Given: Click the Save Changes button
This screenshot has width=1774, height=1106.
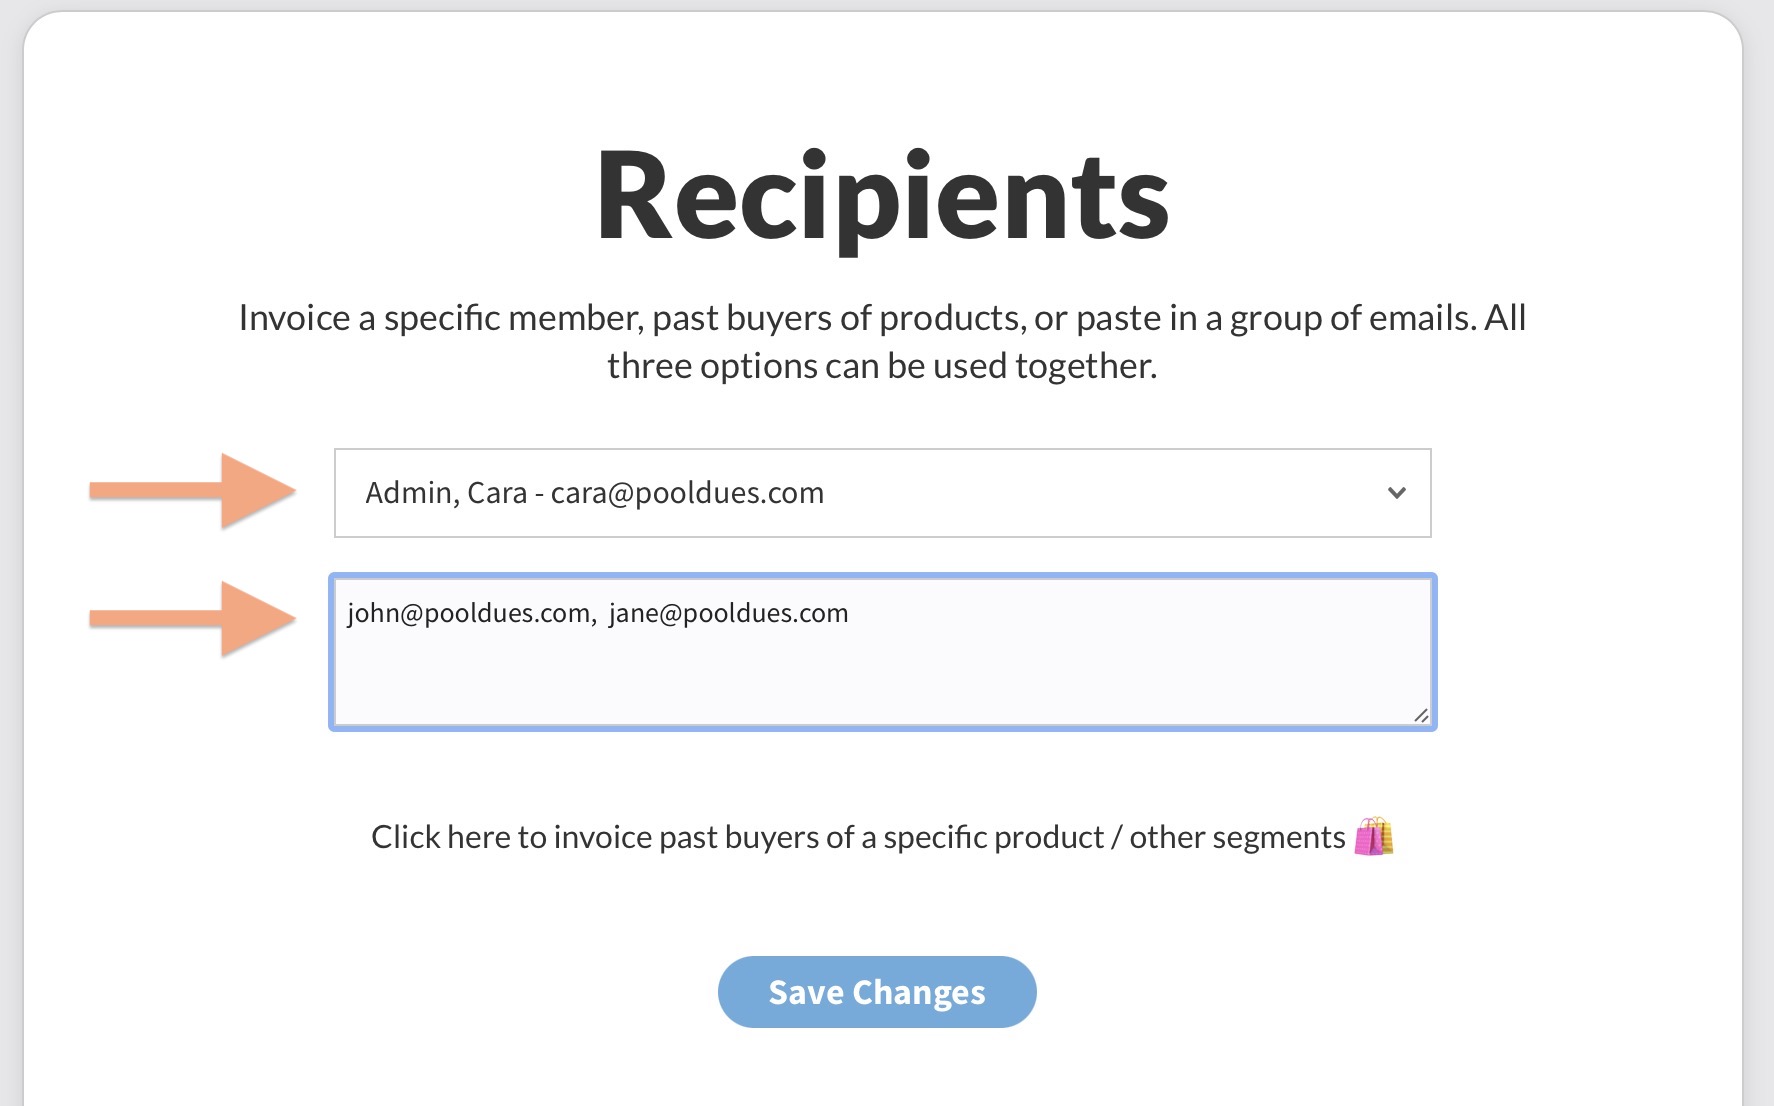Looking at the screenshot, I should [877, 992].
